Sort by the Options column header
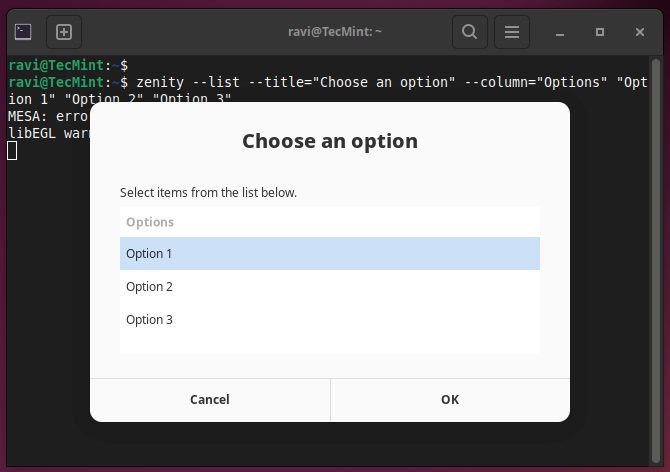This screenshot has width=670, height=472. click(150, 222)
